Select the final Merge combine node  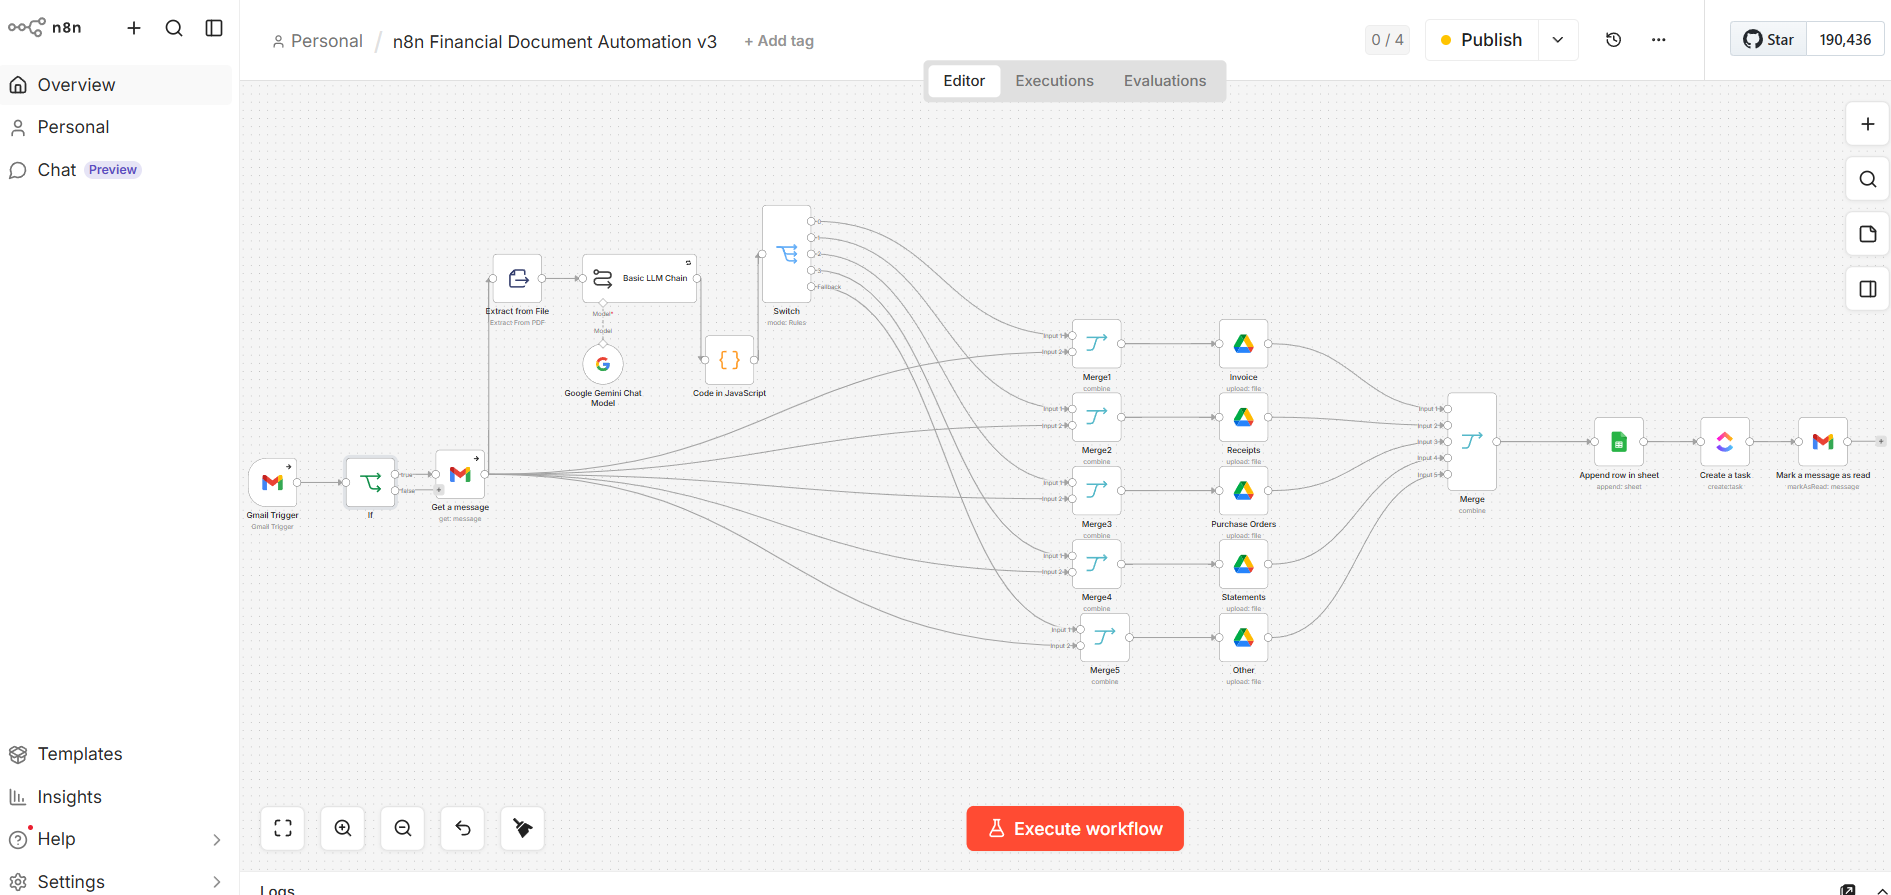tap(1472, 441)
